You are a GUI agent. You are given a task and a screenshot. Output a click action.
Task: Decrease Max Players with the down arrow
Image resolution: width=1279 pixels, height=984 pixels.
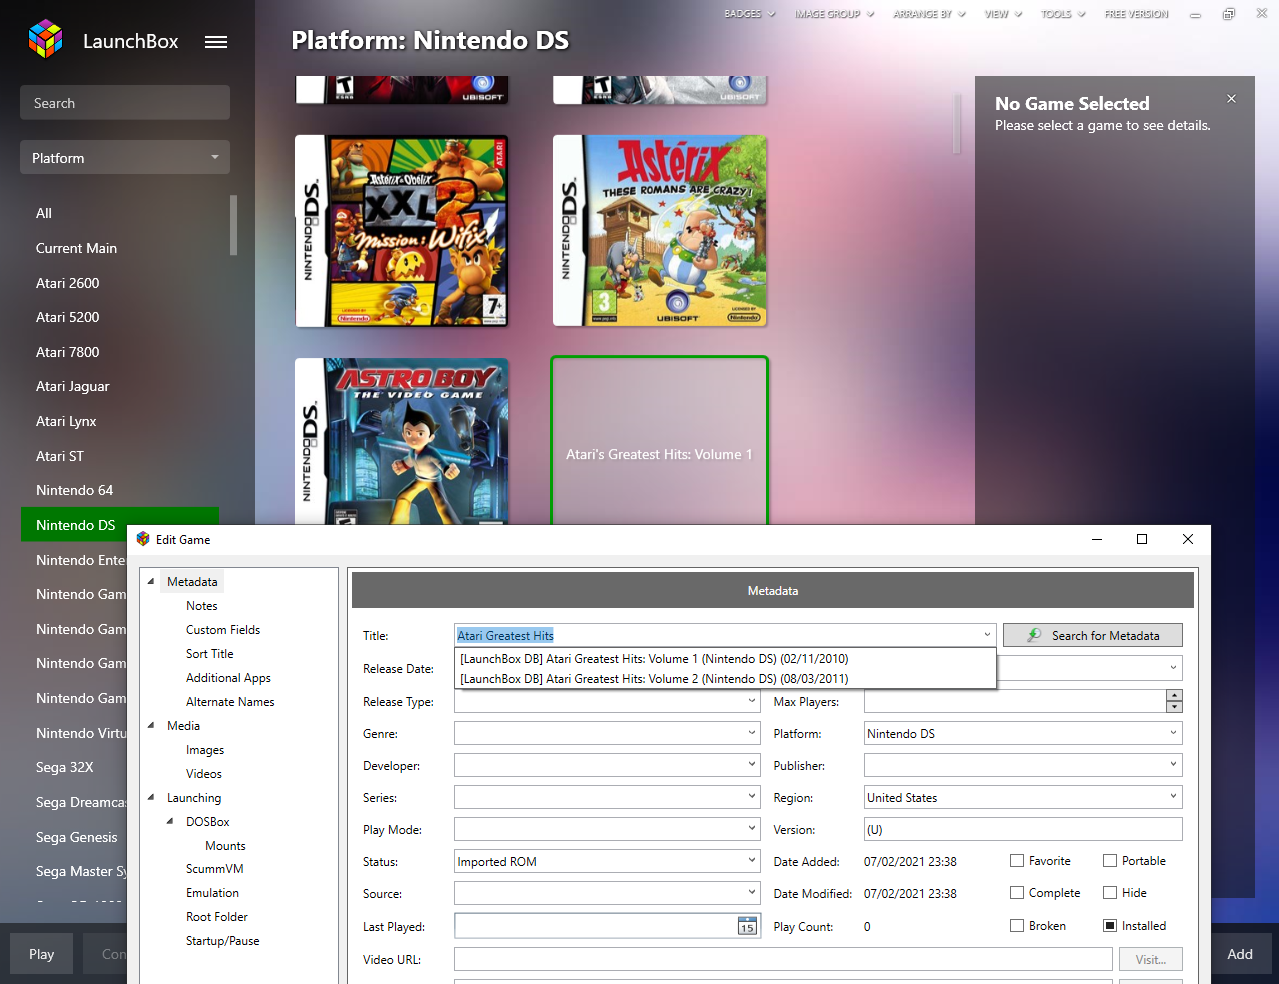click(x=1174, y=707)
